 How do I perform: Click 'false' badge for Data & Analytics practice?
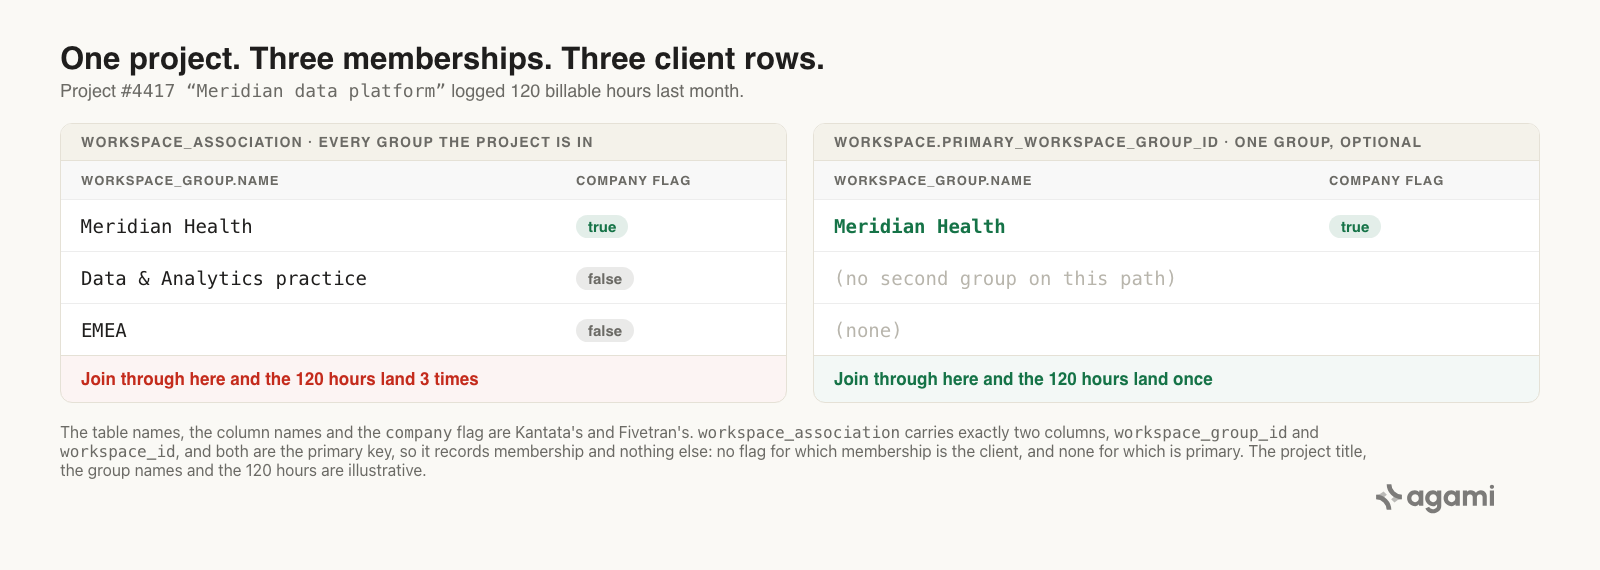tap(605, 279)
